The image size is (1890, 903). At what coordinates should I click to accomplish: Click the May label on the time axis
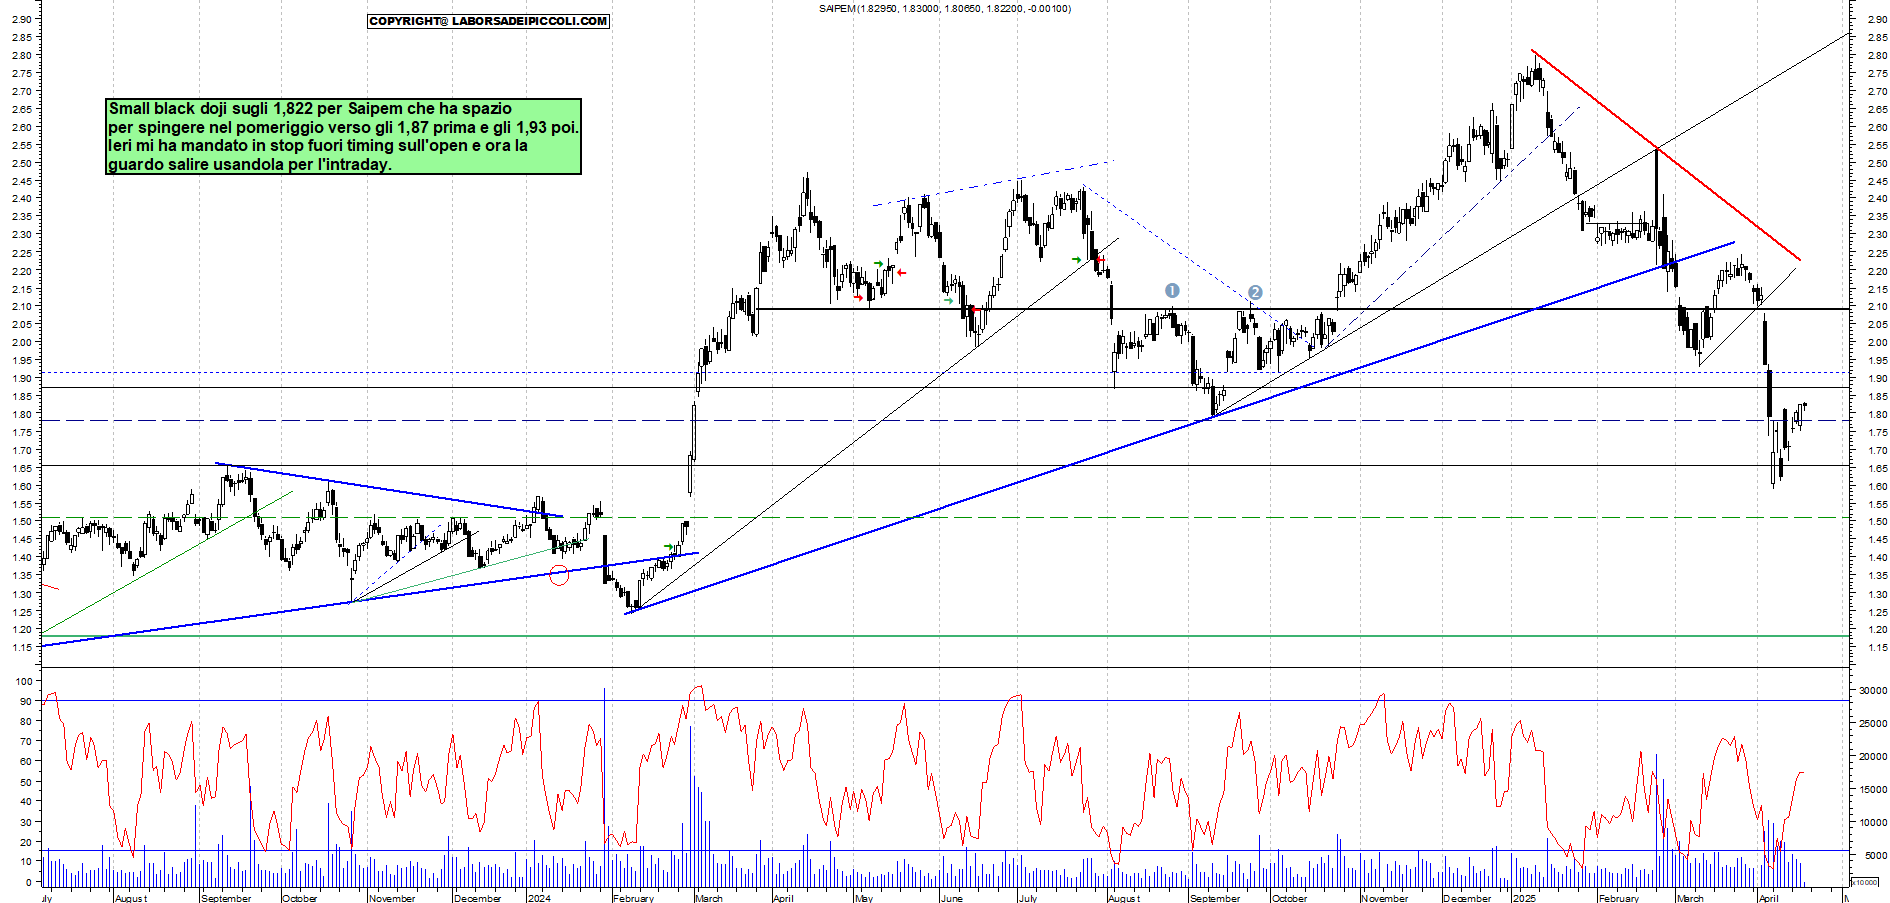(x=864, y=898)
